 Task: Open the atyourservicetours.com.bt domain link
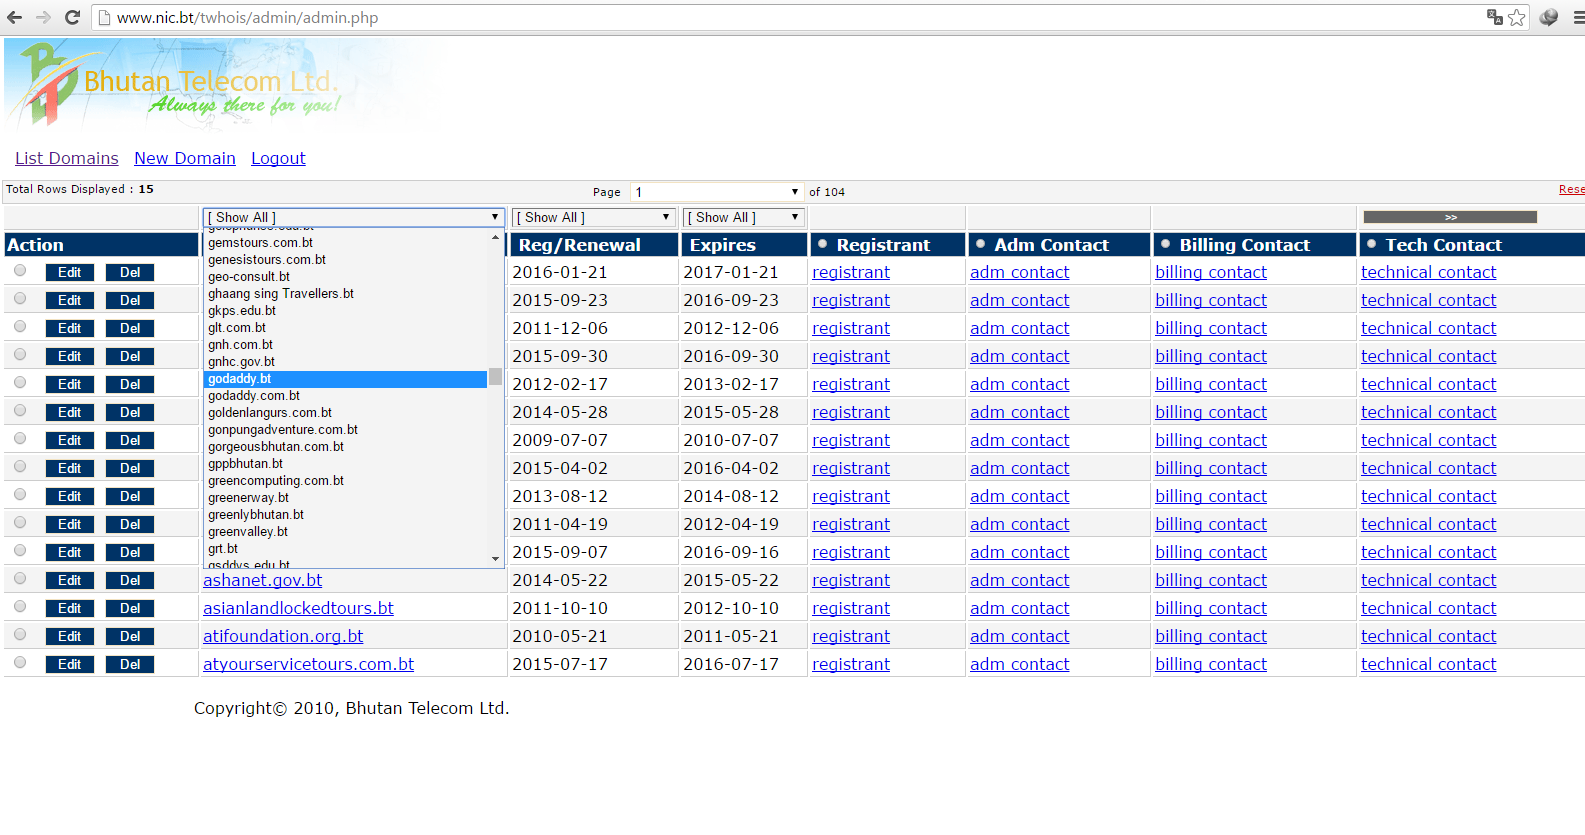308,664
